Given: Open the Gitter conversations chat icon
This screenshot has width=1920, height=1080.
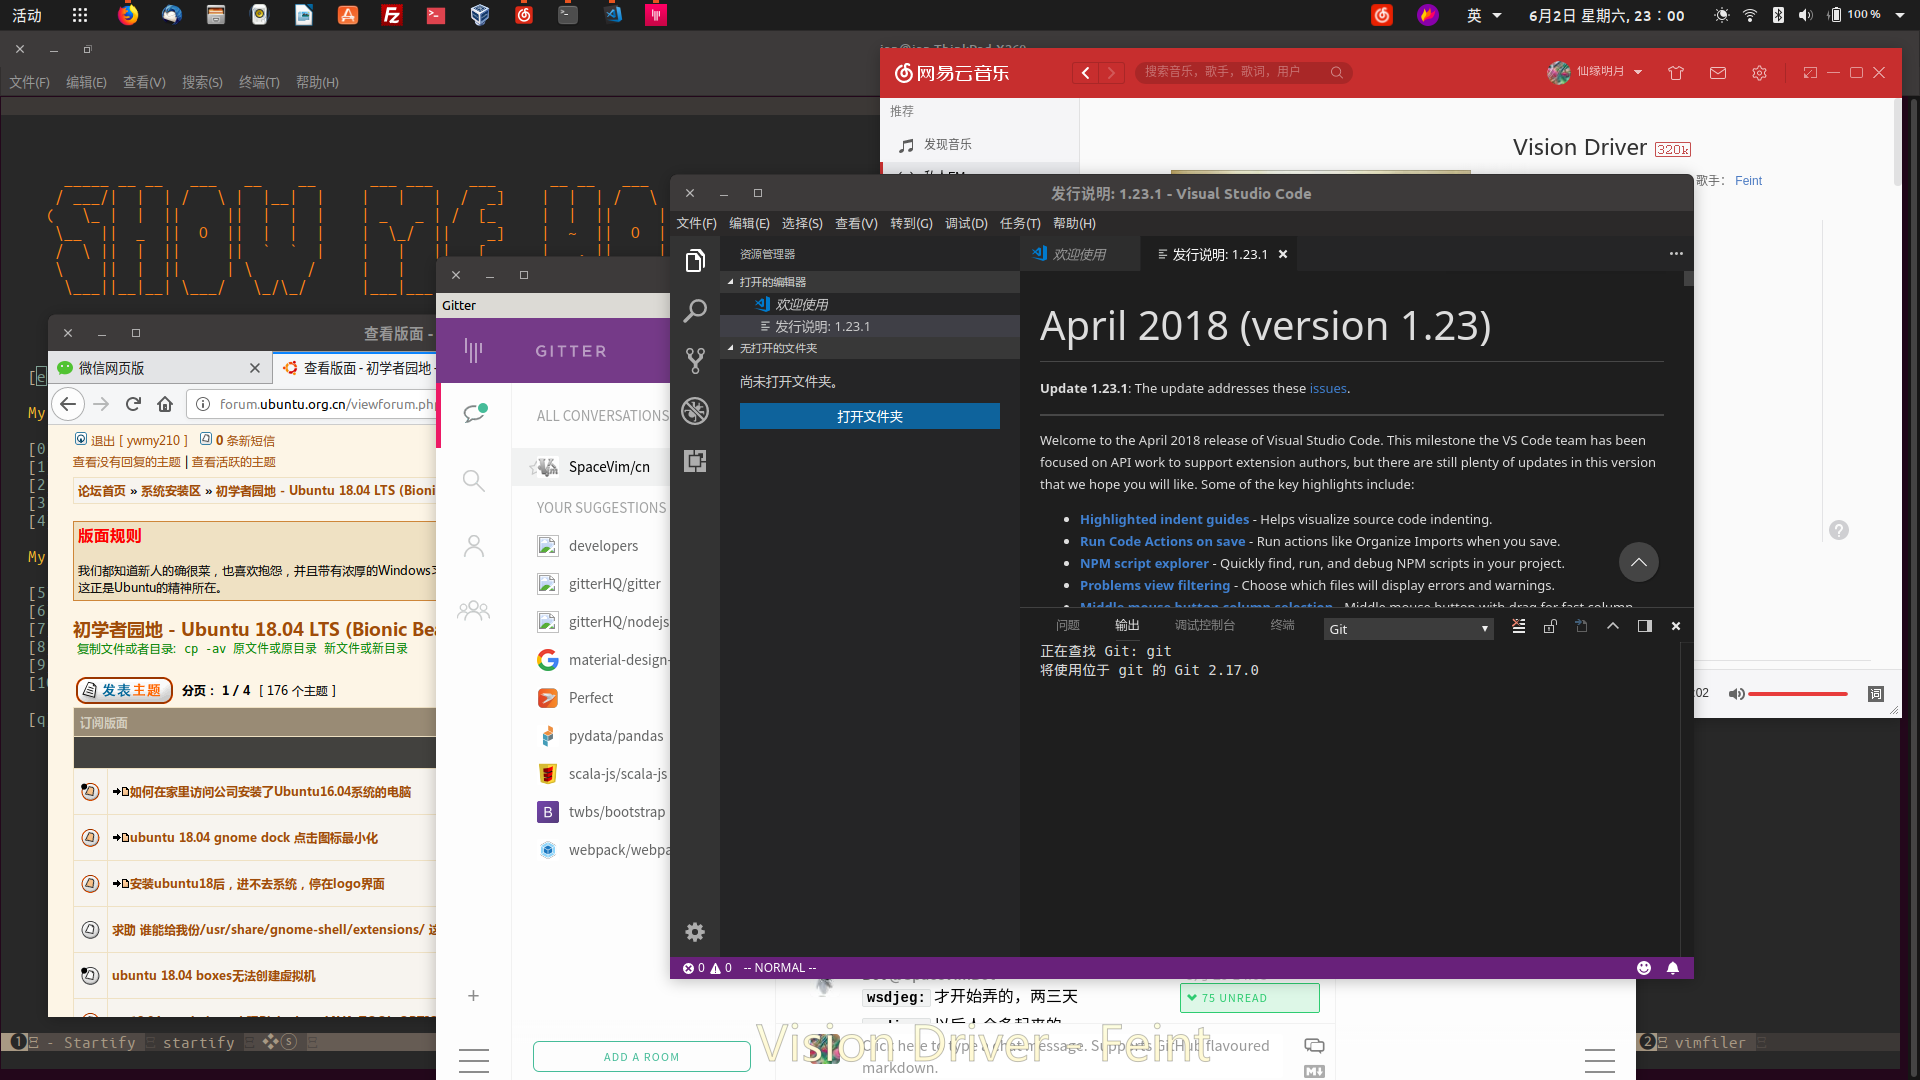Looking at the screenshot, I should point(475,413).
